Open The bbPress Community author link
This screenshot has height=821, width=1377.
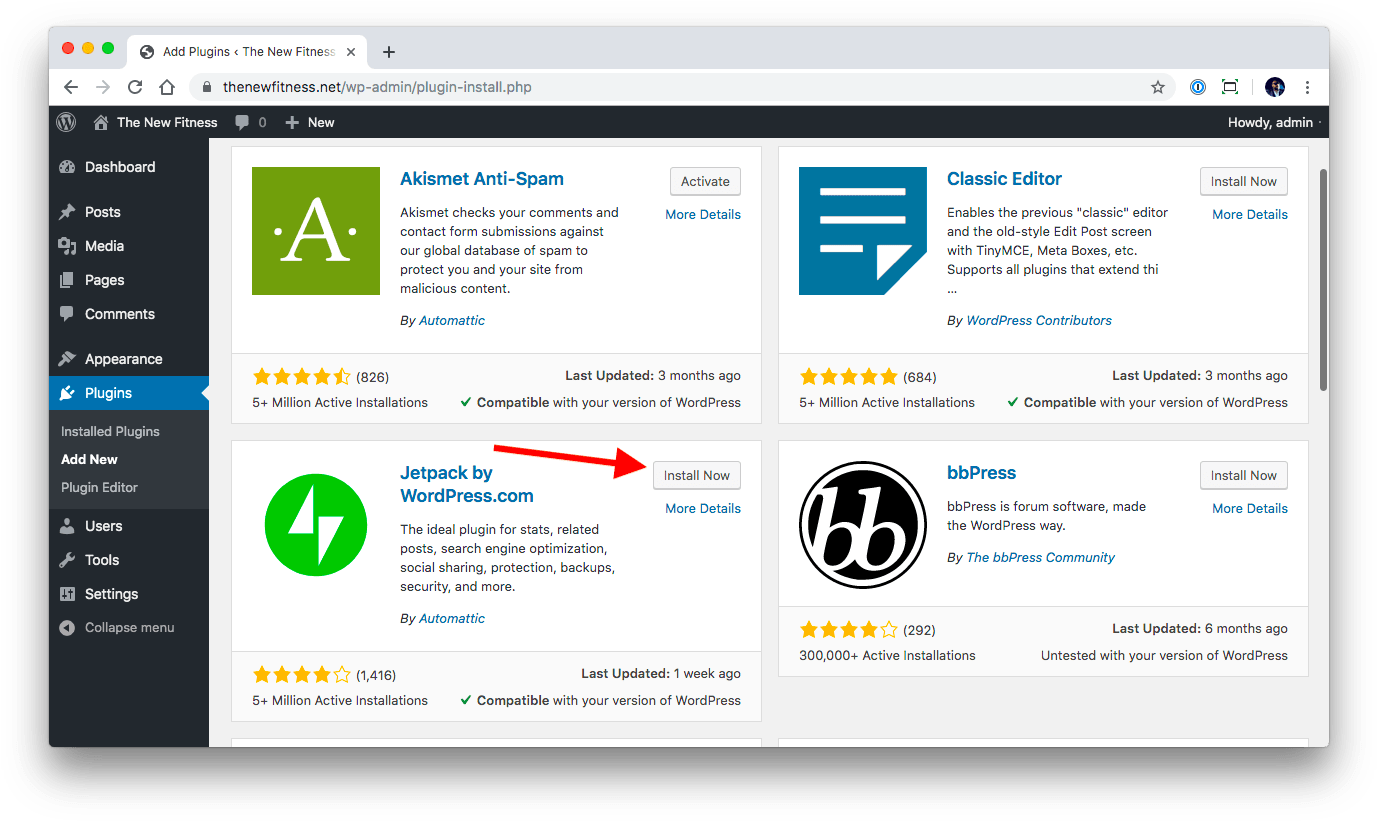pos(1040,557)
